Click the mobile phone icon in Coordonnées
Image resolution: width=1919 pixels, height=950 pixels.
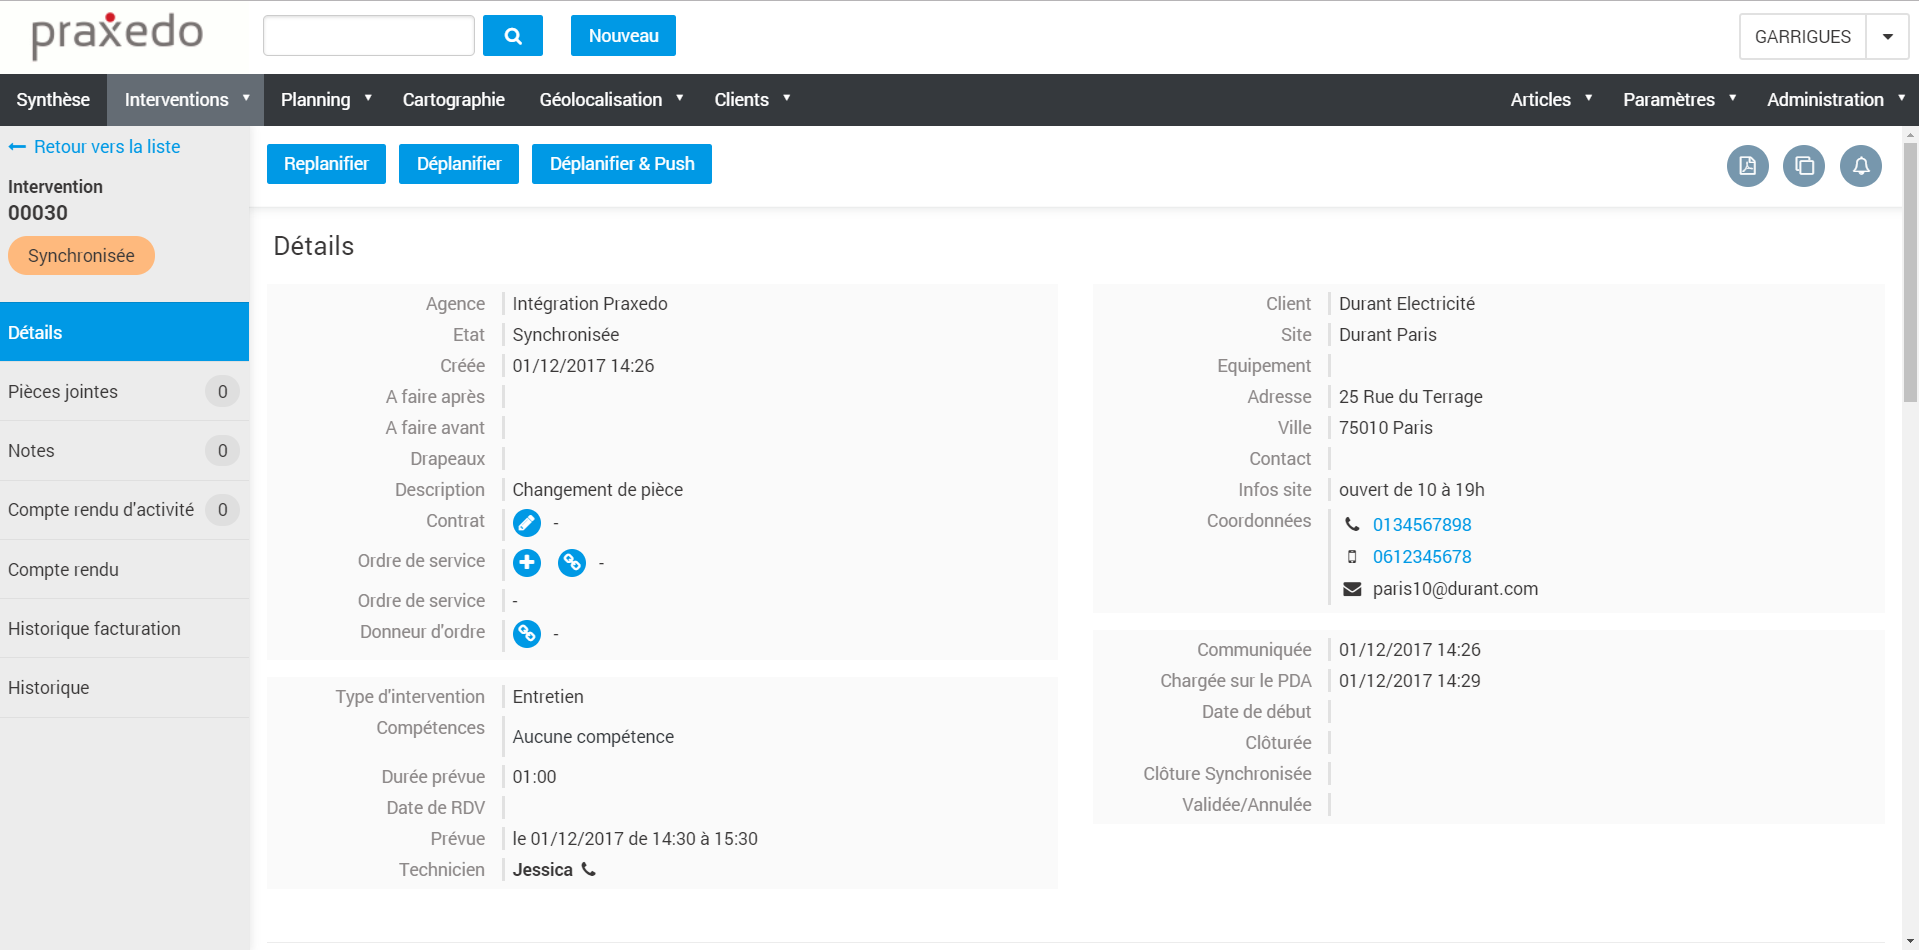[x=1352, y=557]
